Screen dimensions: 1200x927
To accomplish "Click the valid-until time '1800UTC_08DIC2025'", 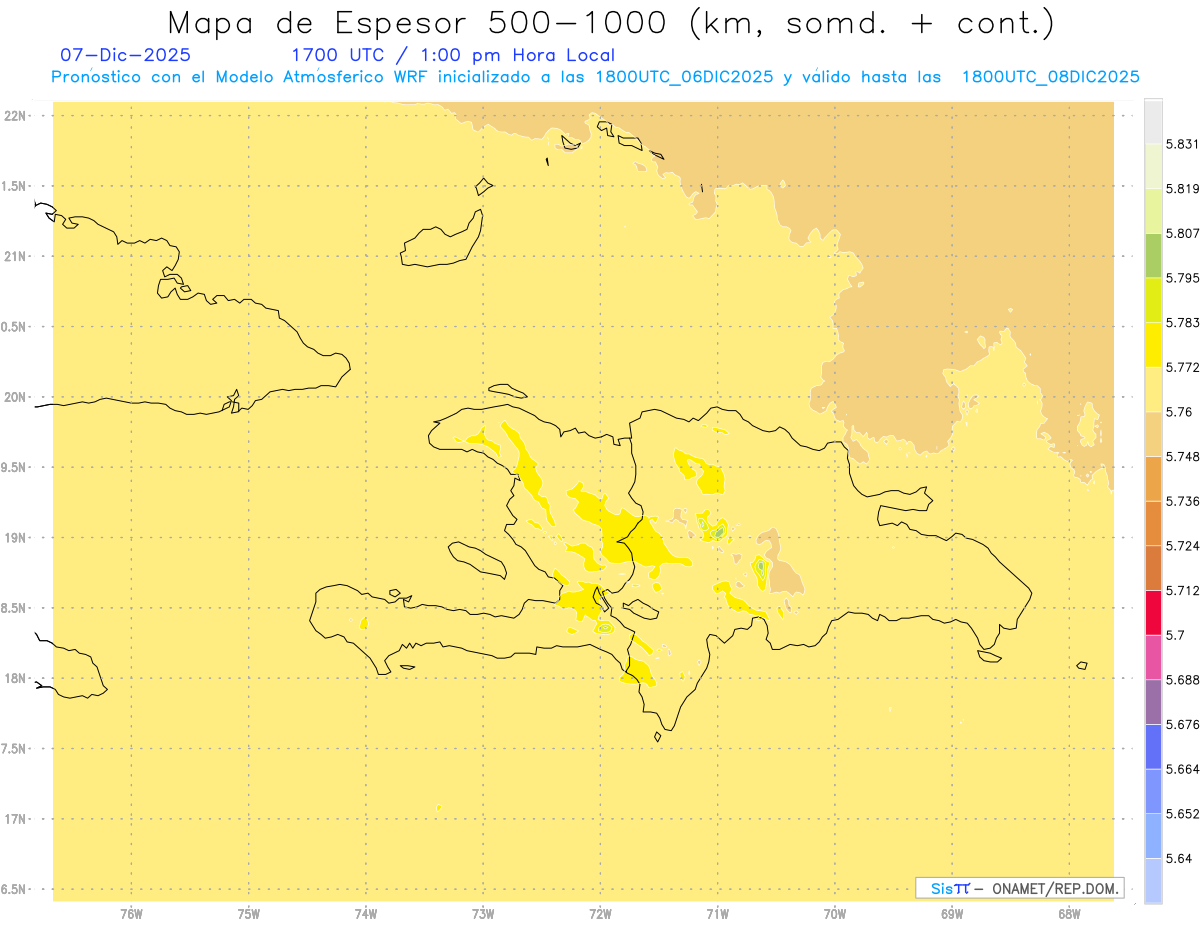I will [1051, 77].
